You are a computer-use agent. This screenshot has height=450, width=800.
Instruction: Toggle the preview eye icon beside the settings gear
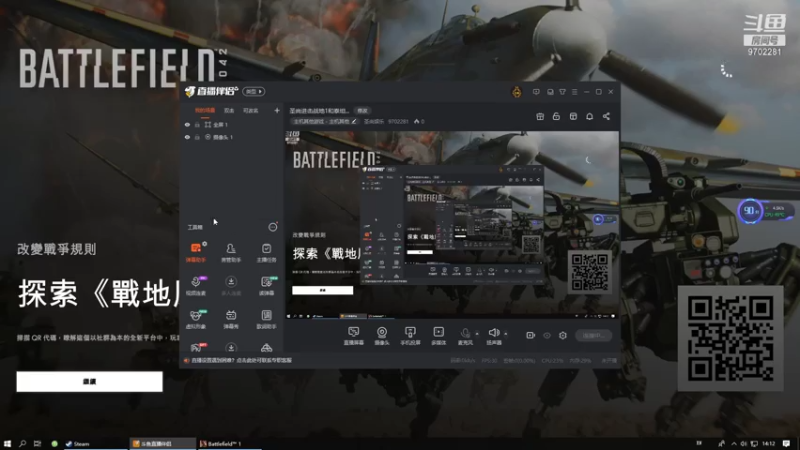click(546, 335)
